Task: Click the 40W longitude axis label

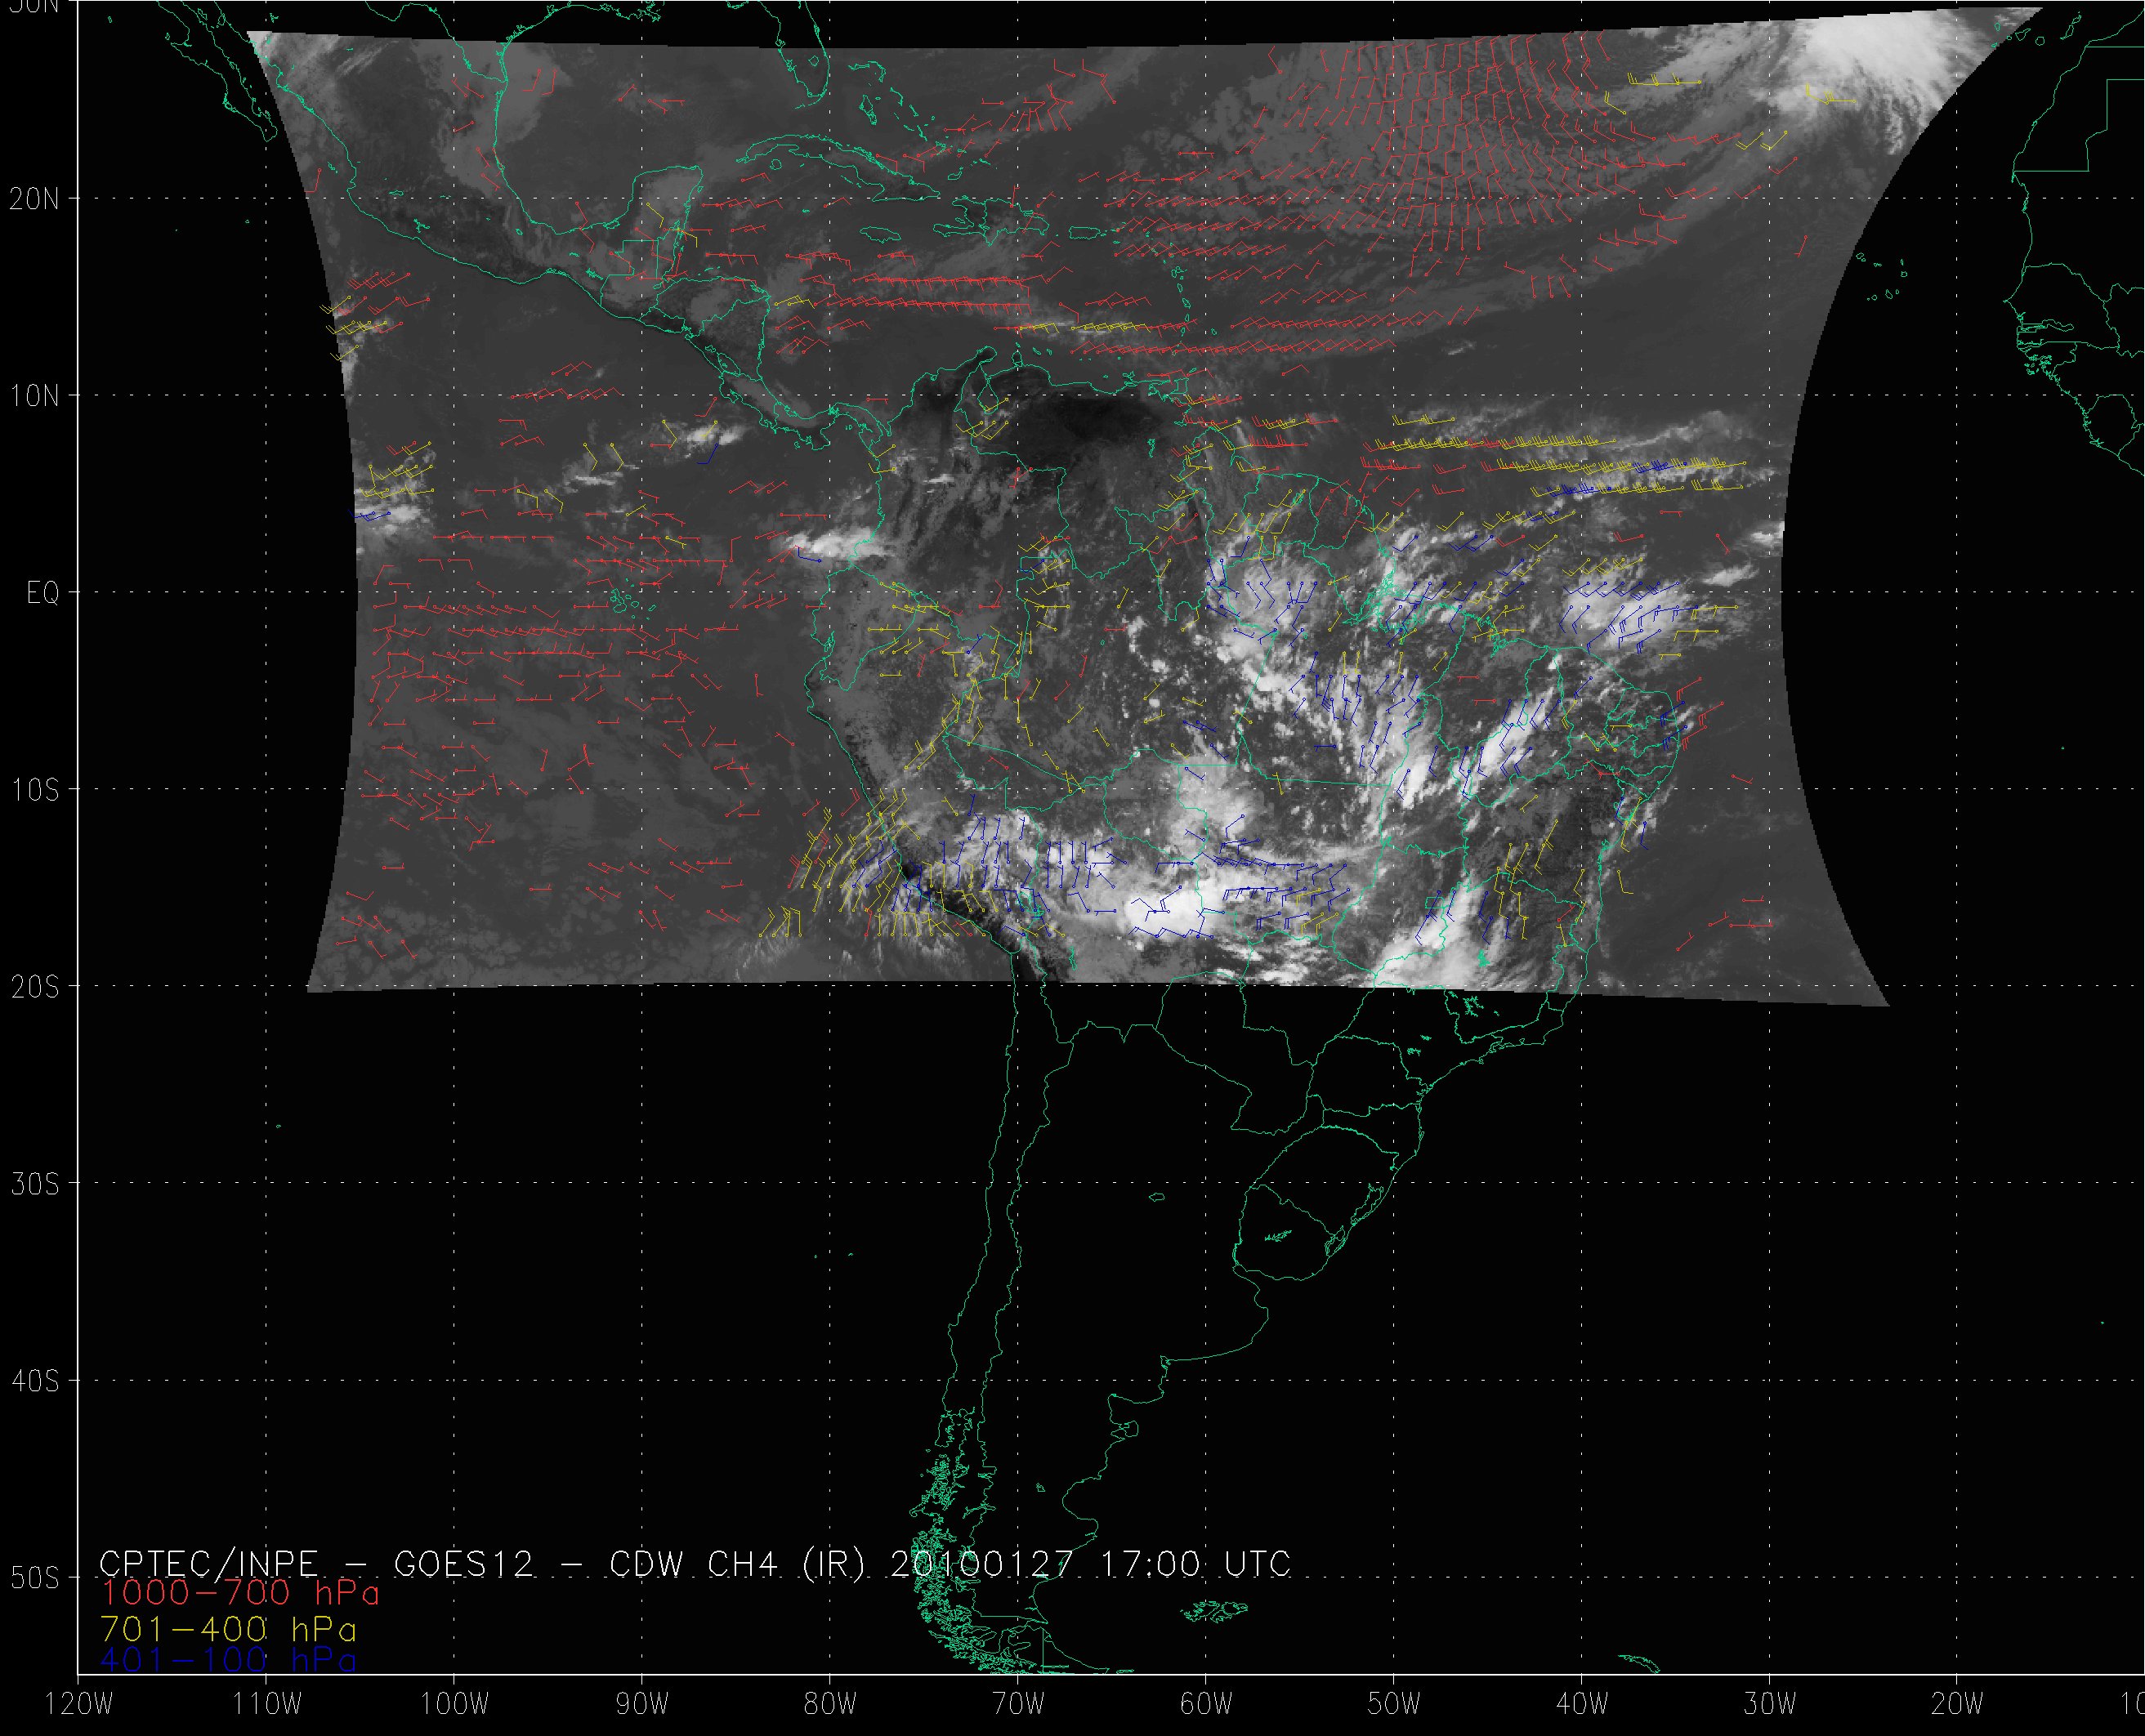Action: [x=1582, y=1705]
